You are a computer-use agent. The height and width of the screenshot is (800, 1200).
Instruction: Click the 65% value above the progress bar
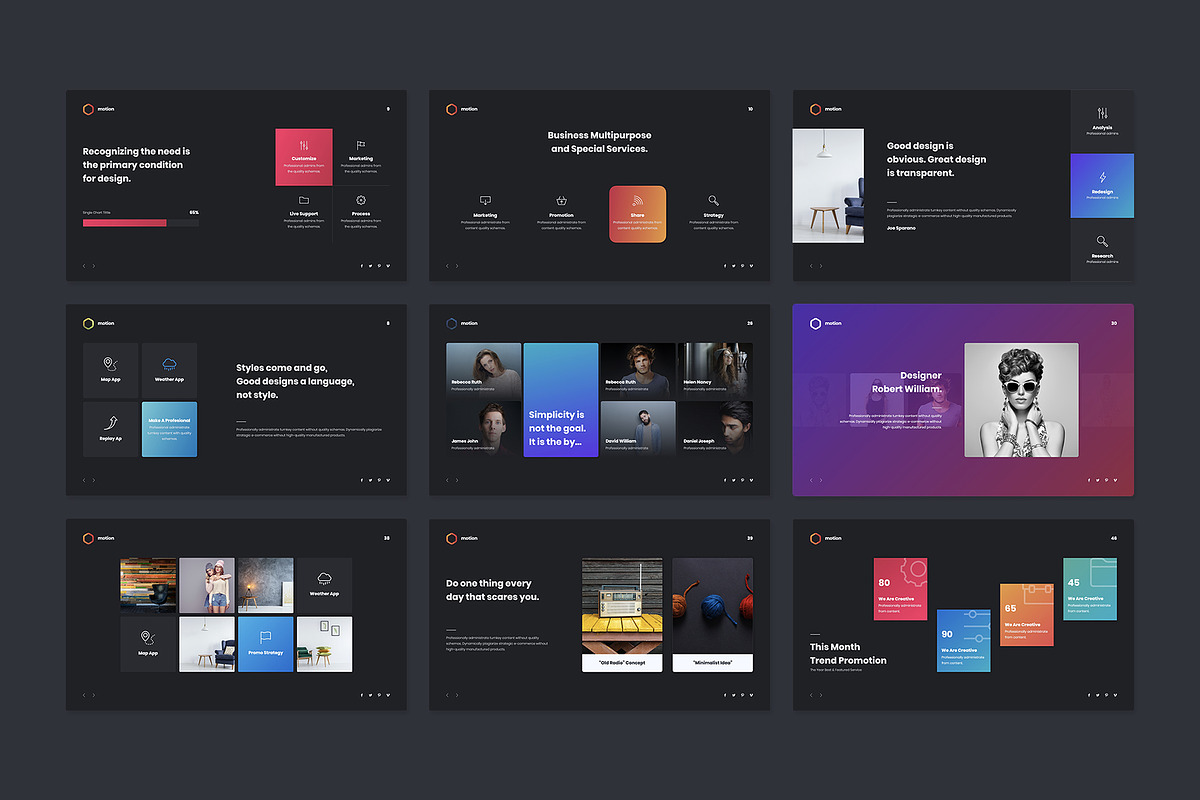click(x=194, y=212)
